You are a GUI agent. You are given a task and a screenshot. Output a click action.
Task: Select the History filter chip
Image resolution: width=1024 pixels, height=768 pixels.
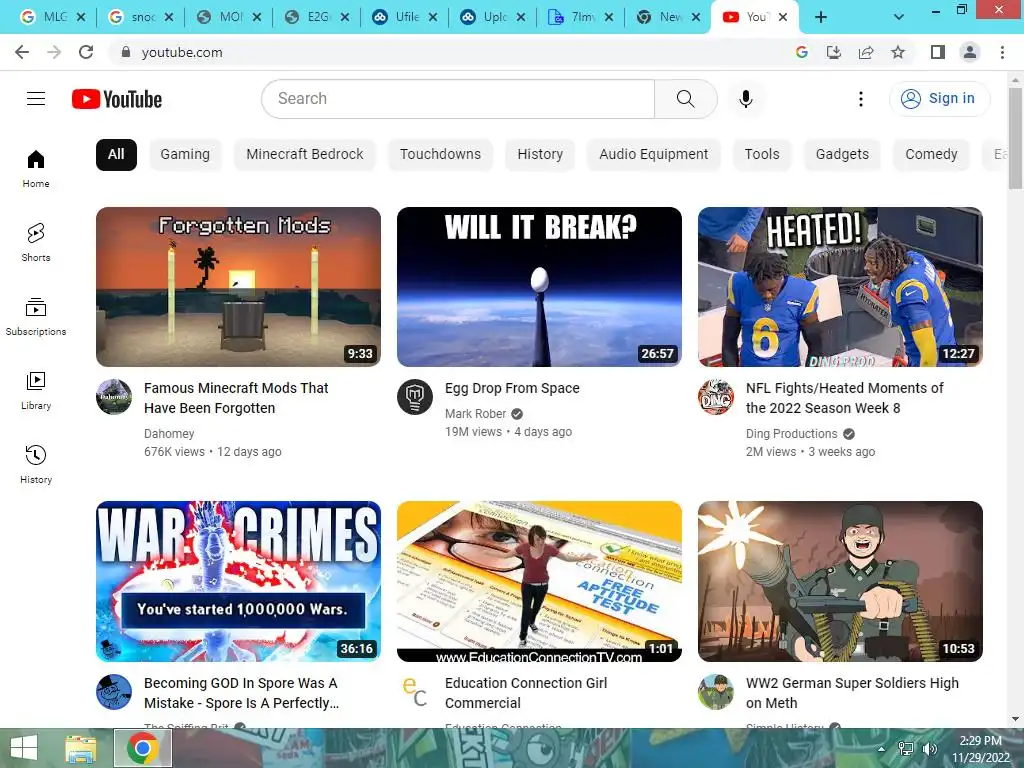click(x=540, y=154)
